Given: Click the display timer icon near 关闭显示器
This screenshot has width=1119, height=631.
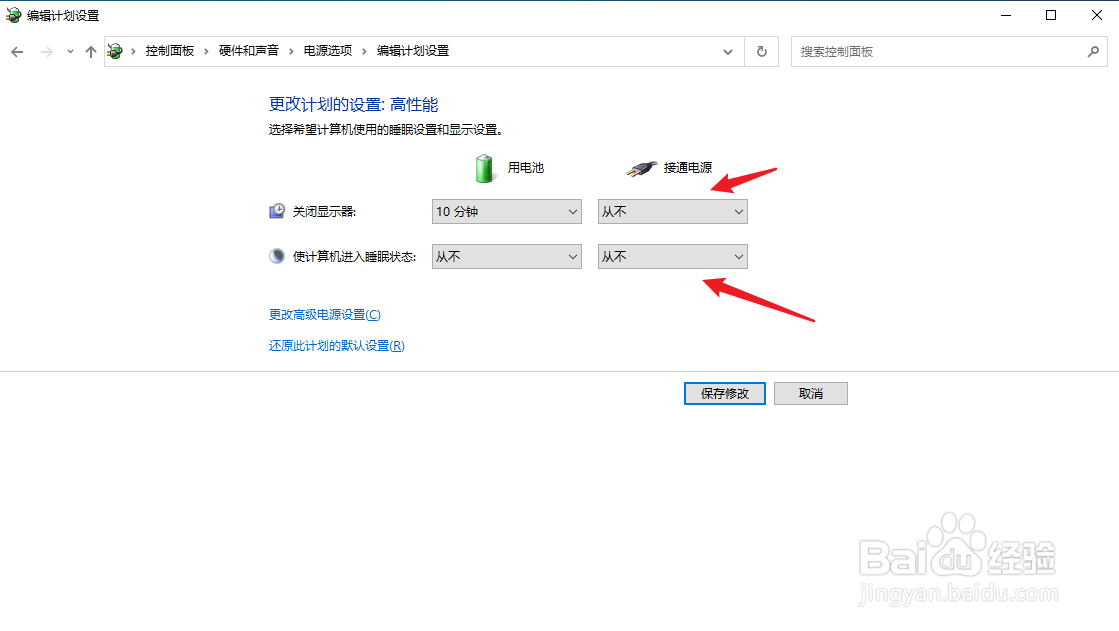Looking at the screenshot, I should (x=276, y=211).
